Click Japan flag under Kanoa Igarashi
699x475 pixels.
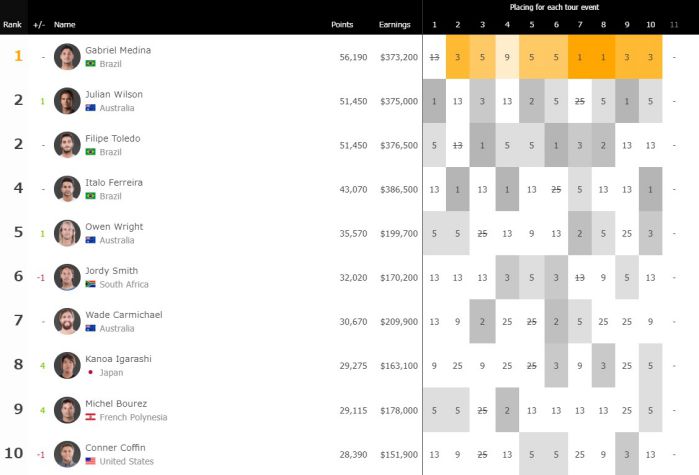(90, 371)
